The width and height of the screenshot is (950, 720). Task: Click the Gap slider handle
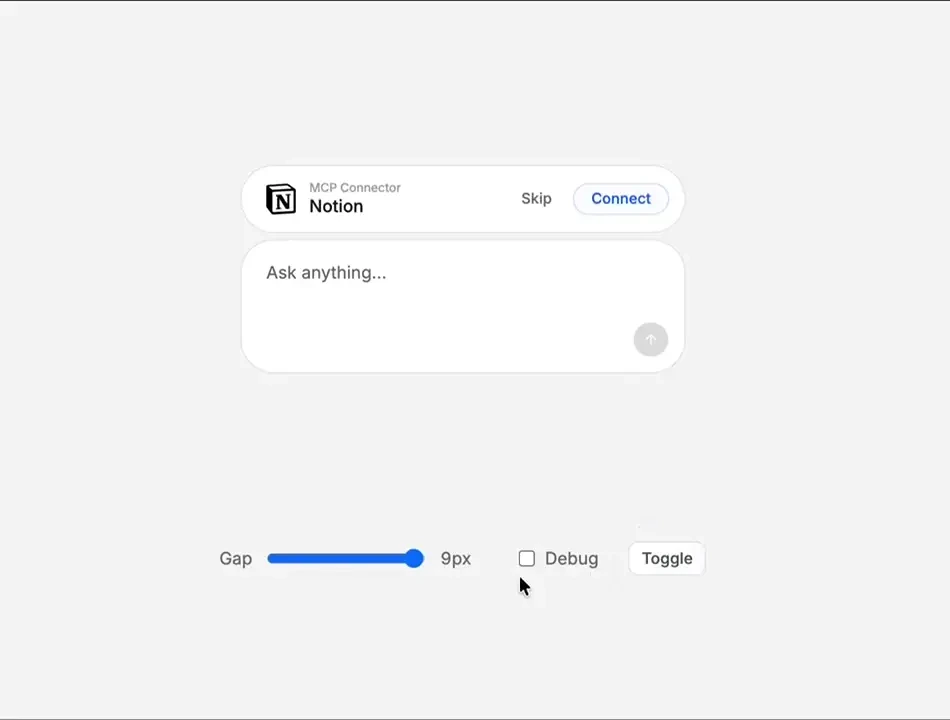[x=414, y=558]
